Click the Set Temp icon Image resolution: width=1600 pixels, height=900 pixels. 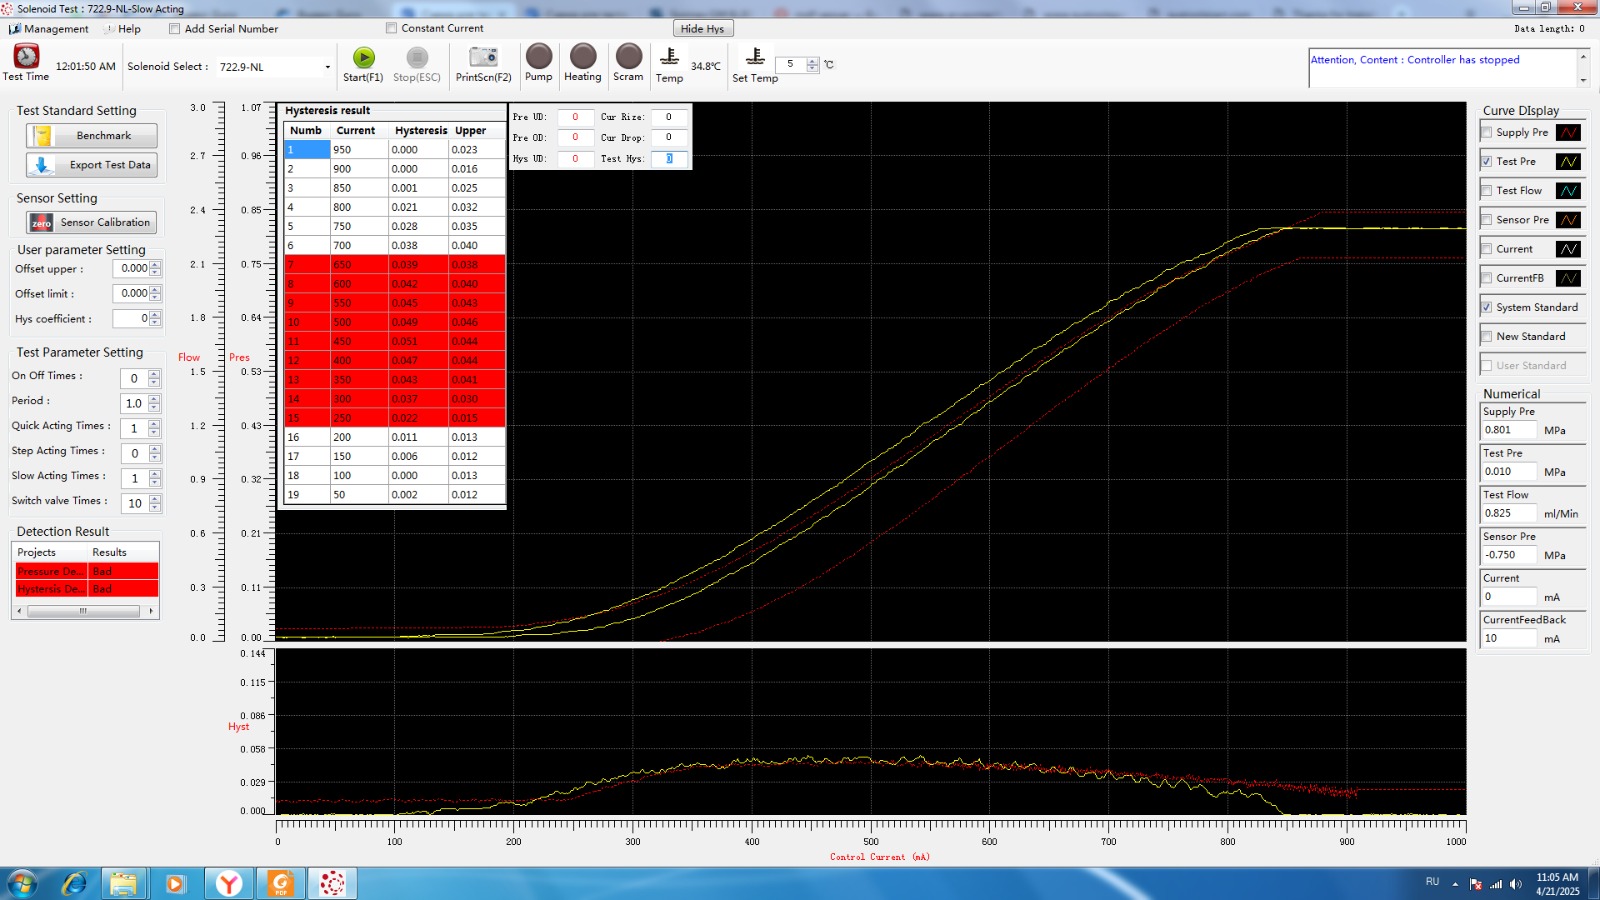(756, 56)
